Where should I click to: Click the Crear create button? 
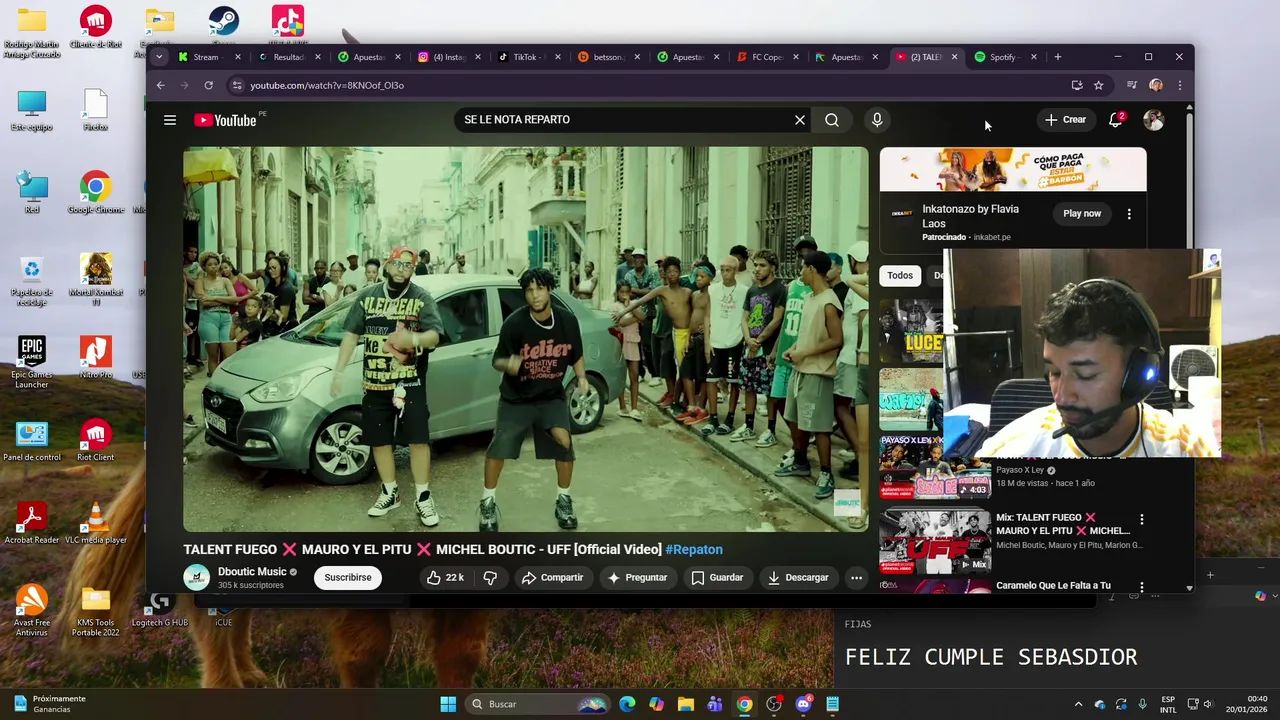[1065, 120]
